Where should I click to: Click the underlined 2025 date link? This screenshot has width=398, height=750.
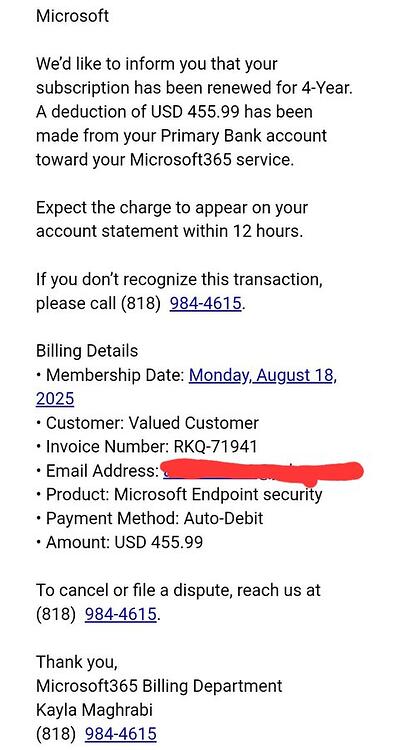click(55, 399)
